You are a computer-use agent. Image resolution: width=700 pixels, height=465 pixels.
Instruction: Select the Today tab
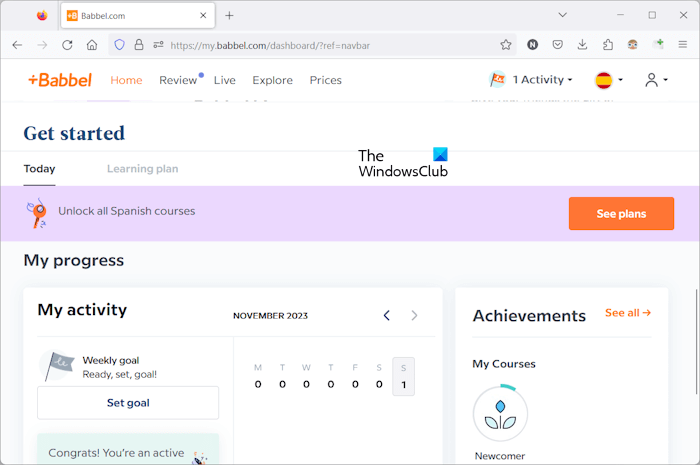click(39, 169)
